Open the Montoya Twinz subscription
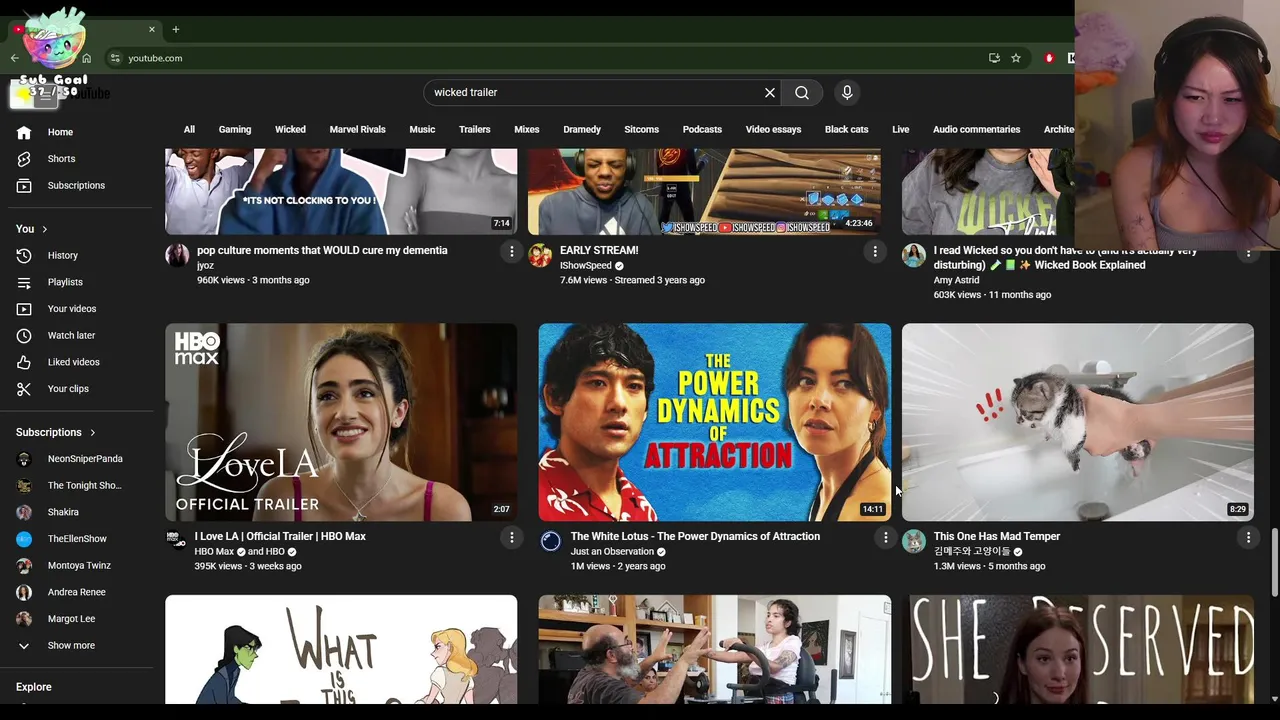1280x720 pixels. (x=79, y=565)
